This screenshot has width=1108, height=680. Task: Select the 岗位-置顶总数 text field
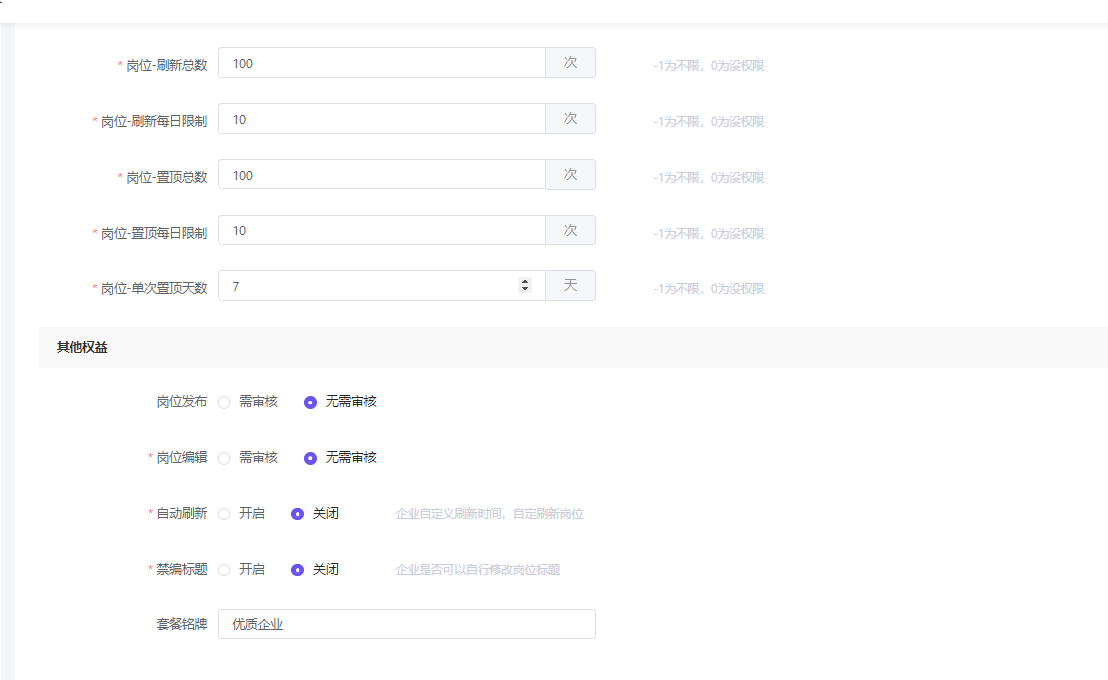tap(381, 175)
